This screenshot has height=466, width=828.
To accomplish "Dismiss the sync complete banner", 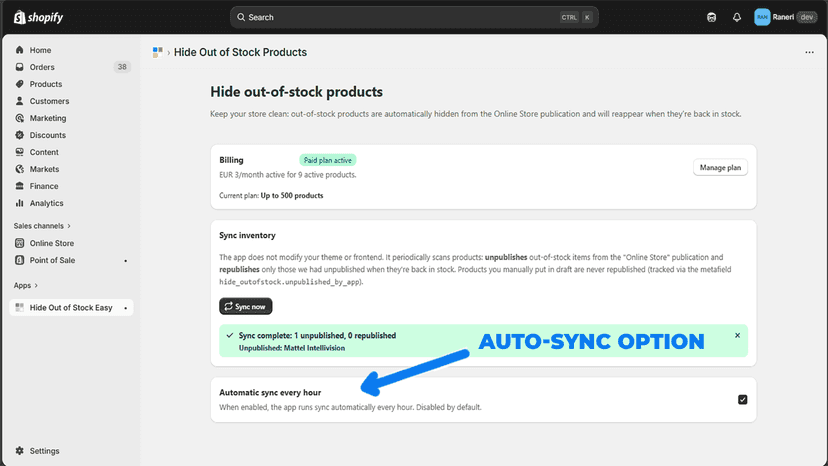I will pos(737,335).
